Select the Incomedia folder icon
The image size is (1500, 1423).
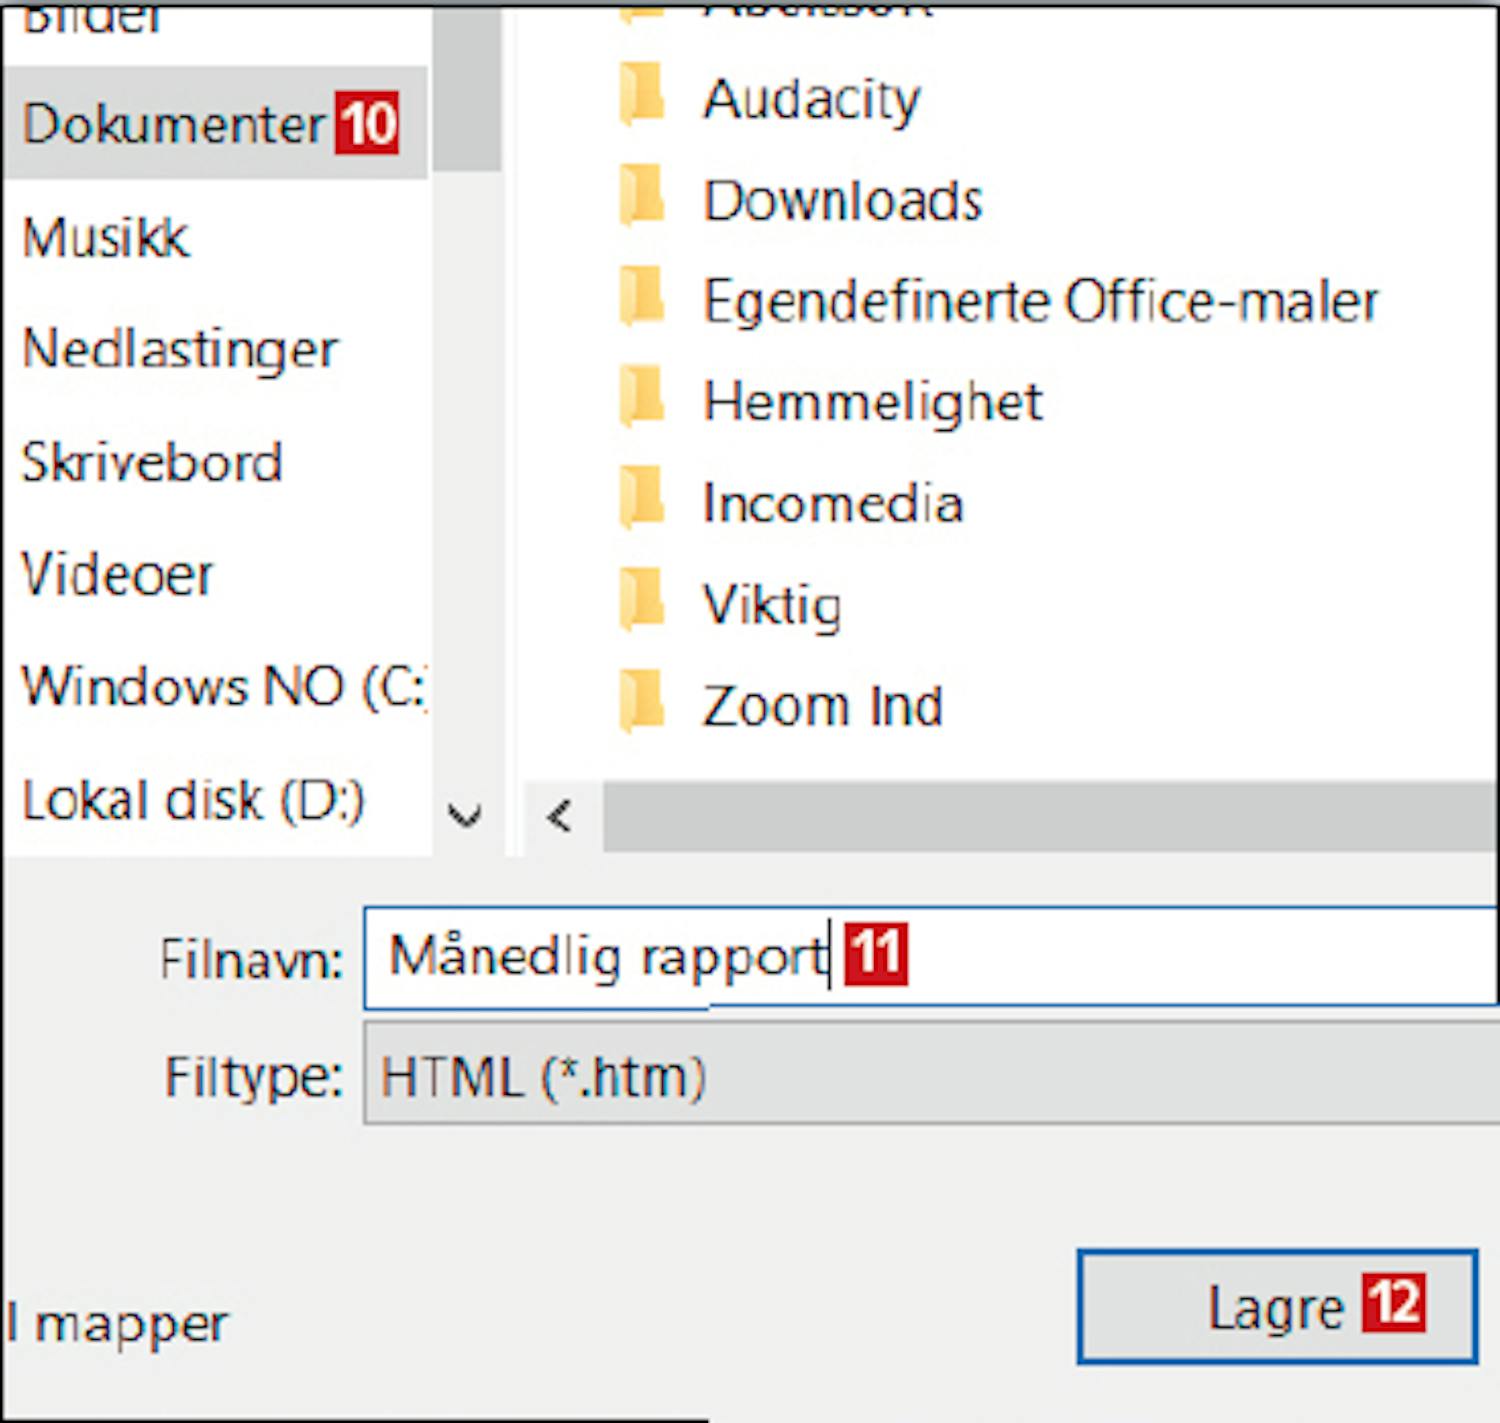click(x=641, y=501)
